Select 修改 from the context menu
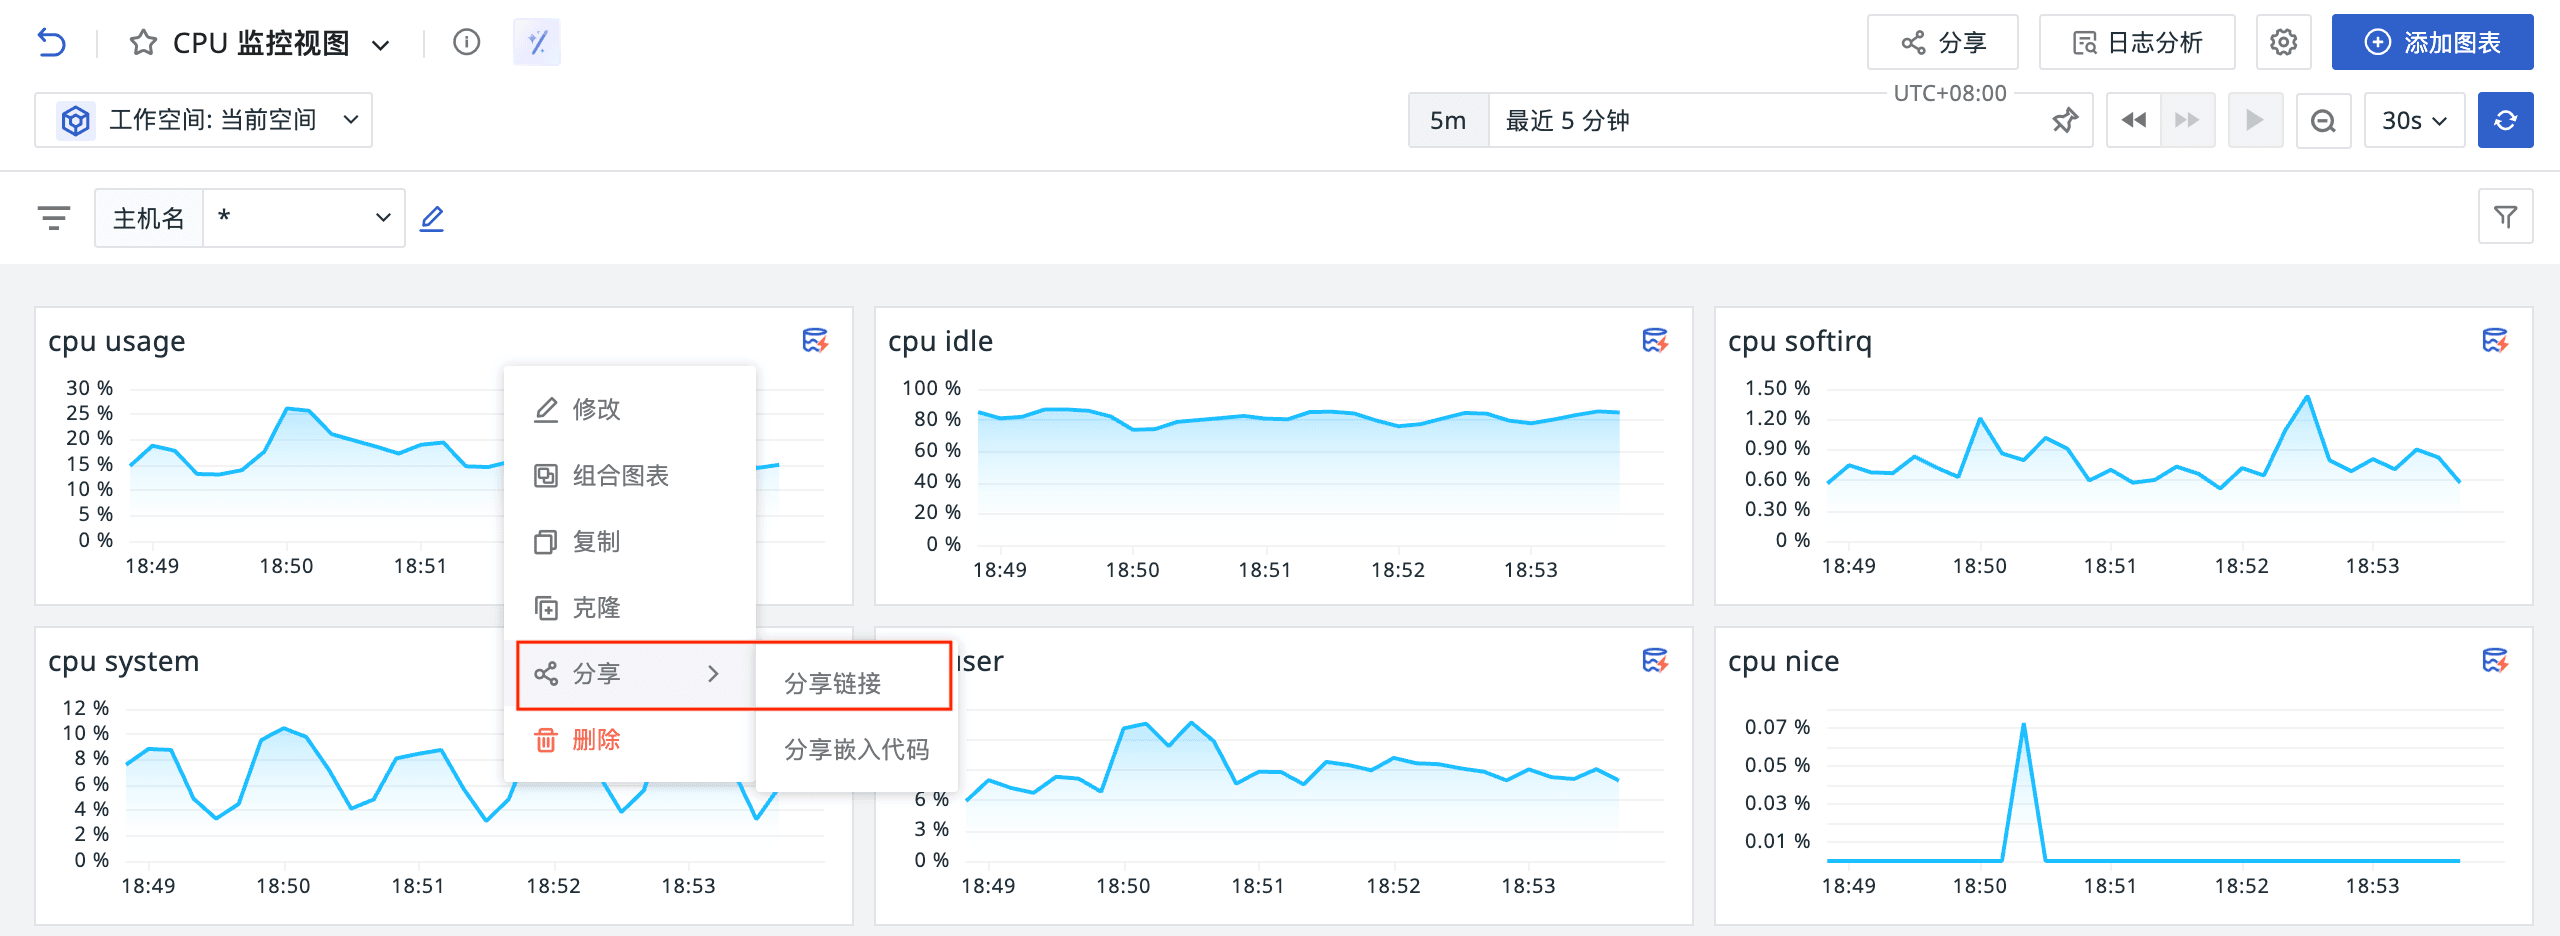Viewport: 2560px width, 936px height. coord(596,409)
